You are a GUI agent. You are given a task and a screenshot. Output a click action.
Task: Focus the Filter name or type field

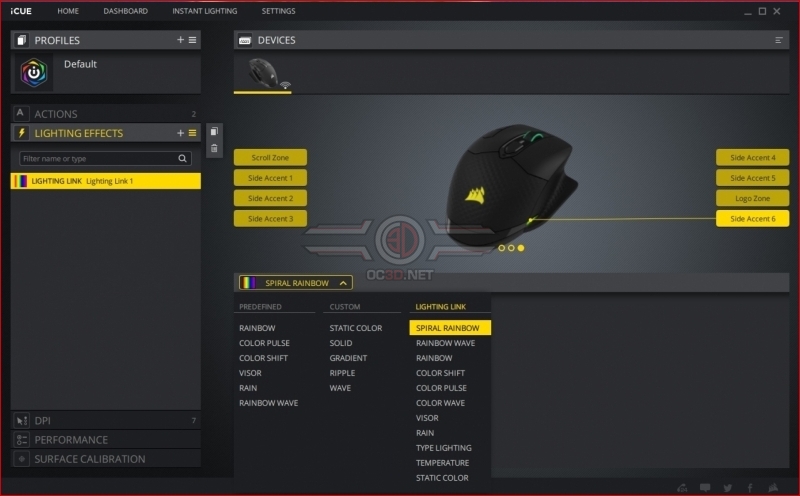[x=105, y=159]
